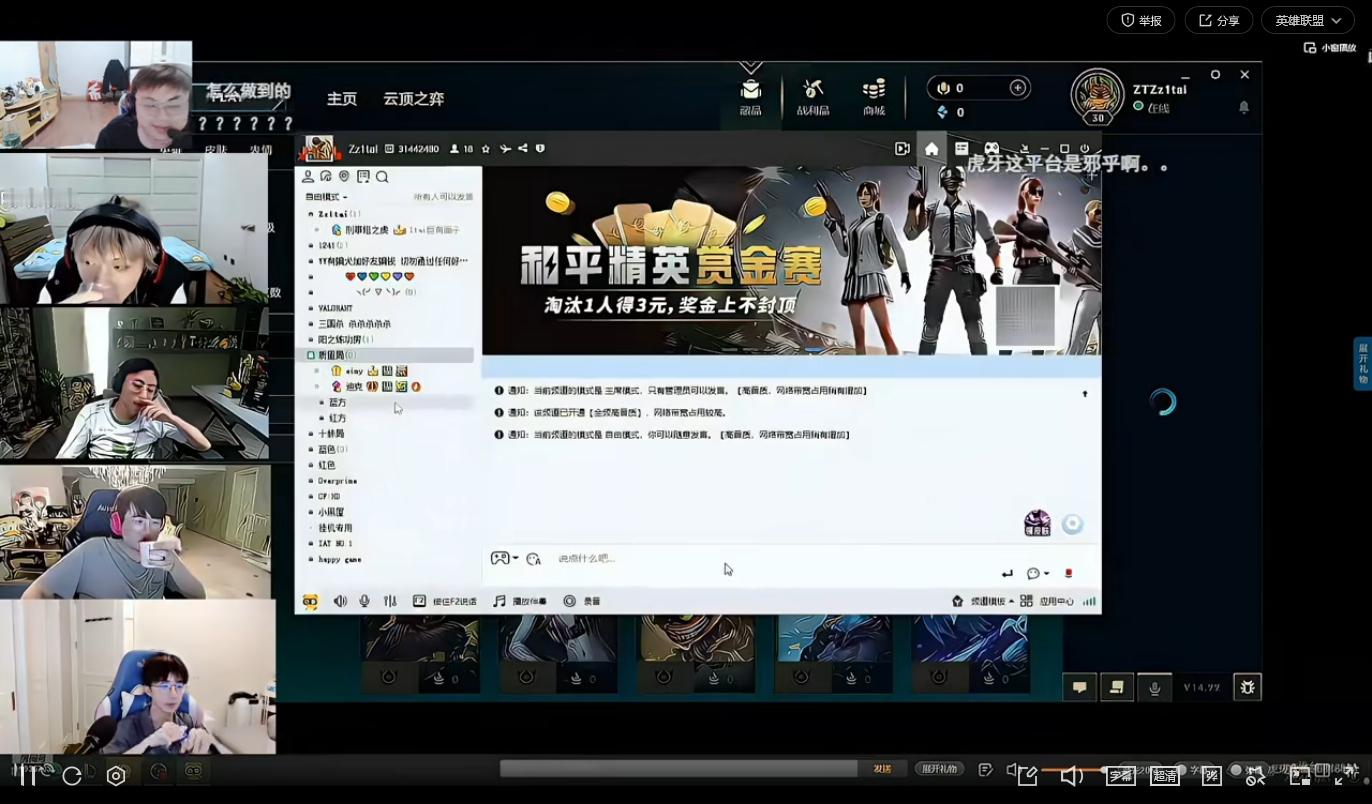Open the 自由模式 mode dropdown

[327, 197]
